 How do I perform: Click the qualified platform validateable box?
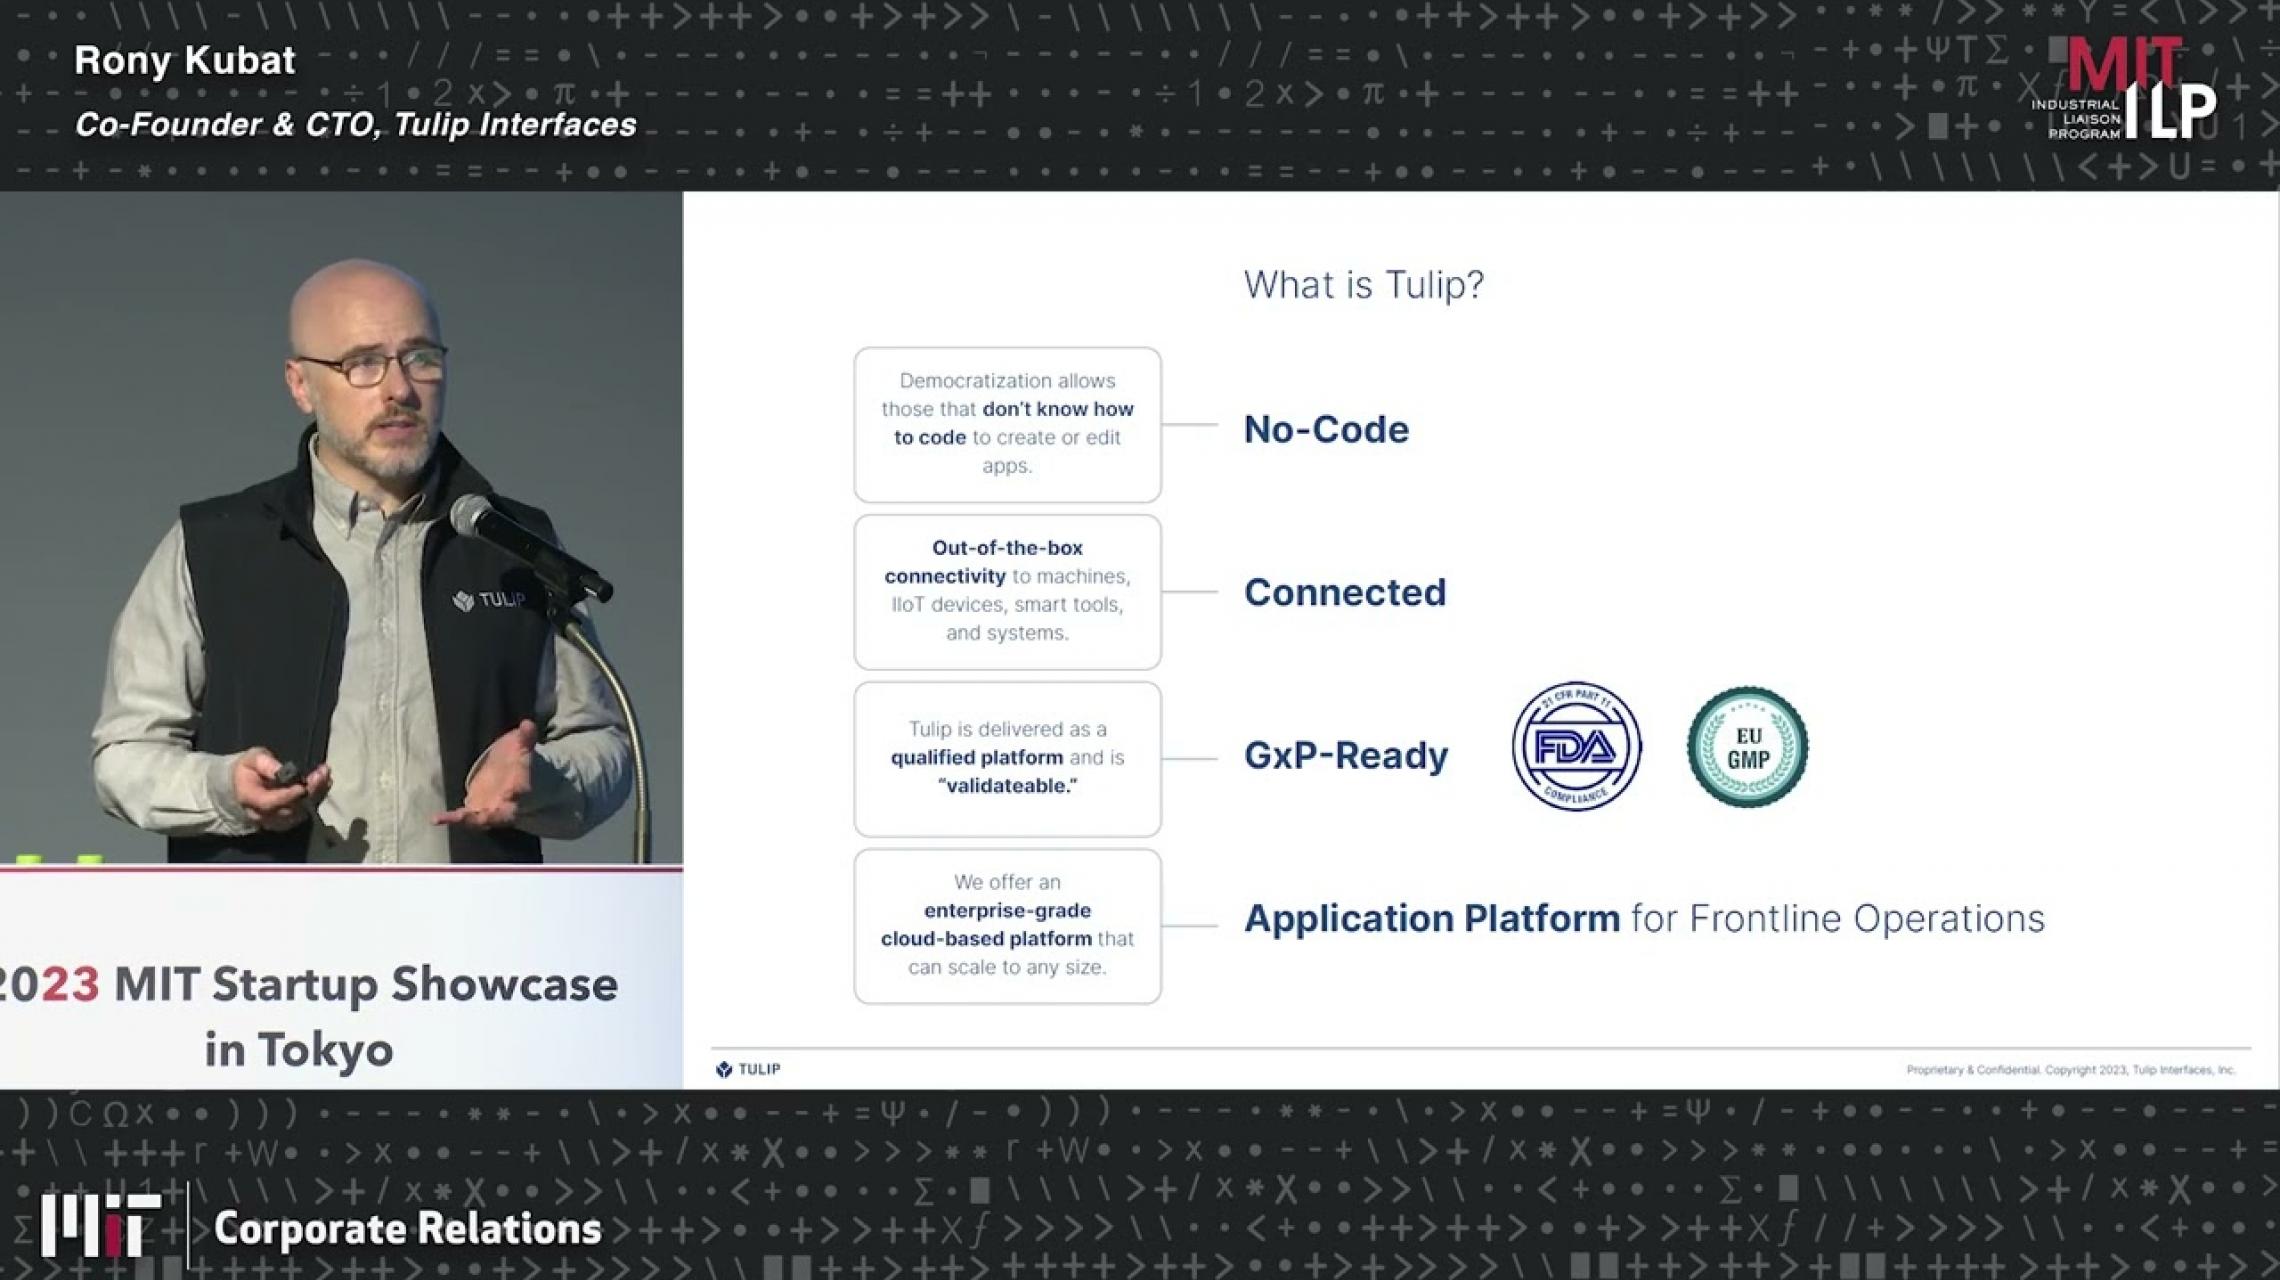point(1007,758)
